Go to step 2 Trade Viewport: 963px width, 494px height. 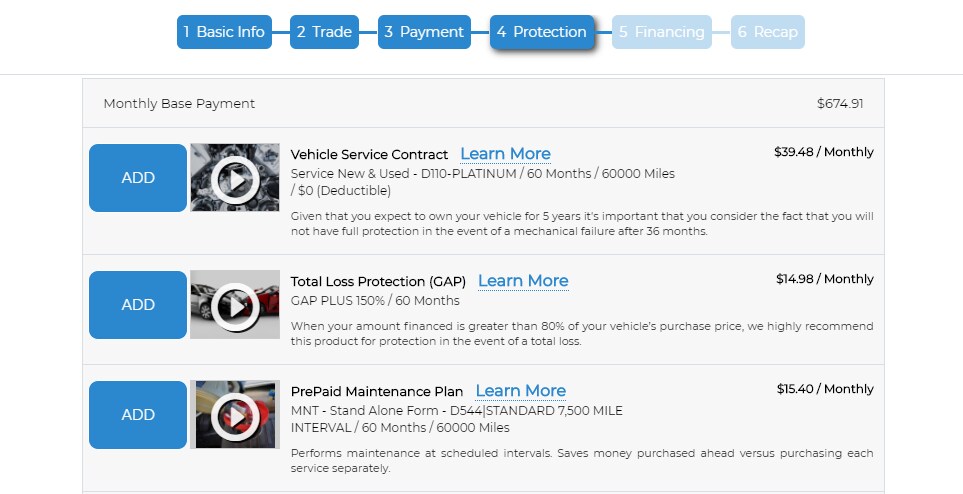click(x=324, y=32)
